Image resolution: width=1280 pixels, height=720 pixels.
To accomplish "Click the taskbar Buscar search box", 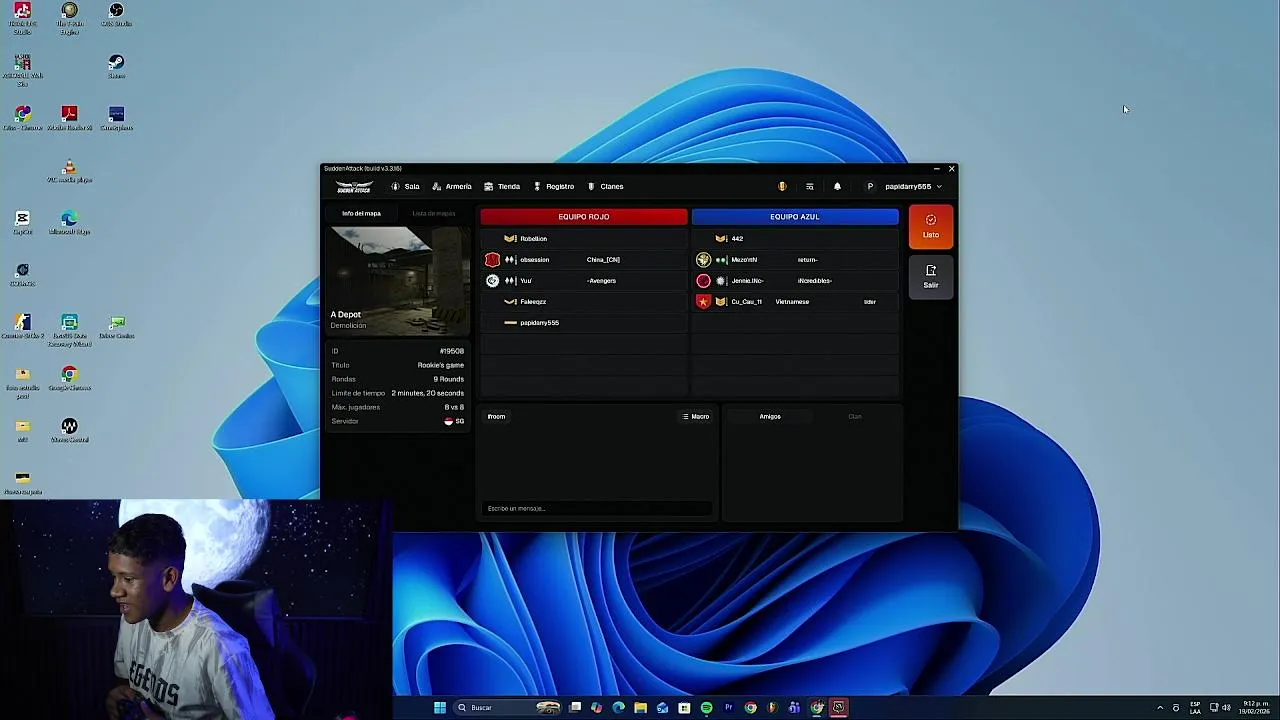I will (x=507, y=708).
